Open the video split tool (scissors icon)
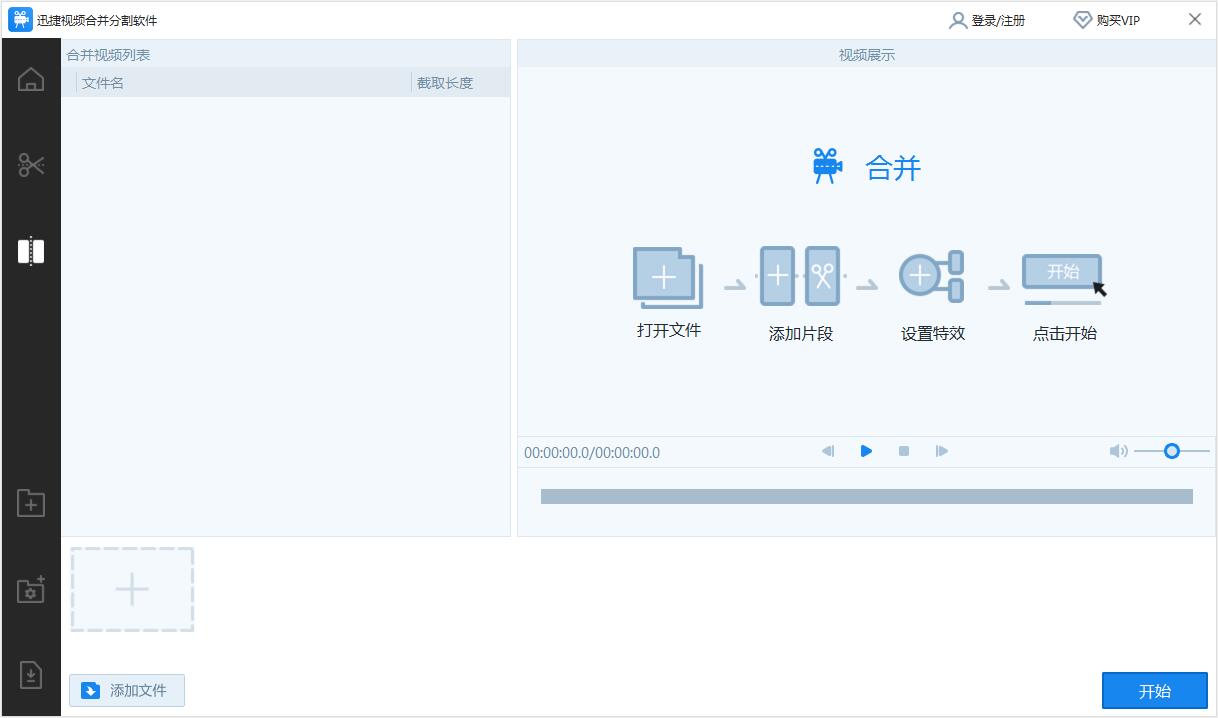 point(30,163)
